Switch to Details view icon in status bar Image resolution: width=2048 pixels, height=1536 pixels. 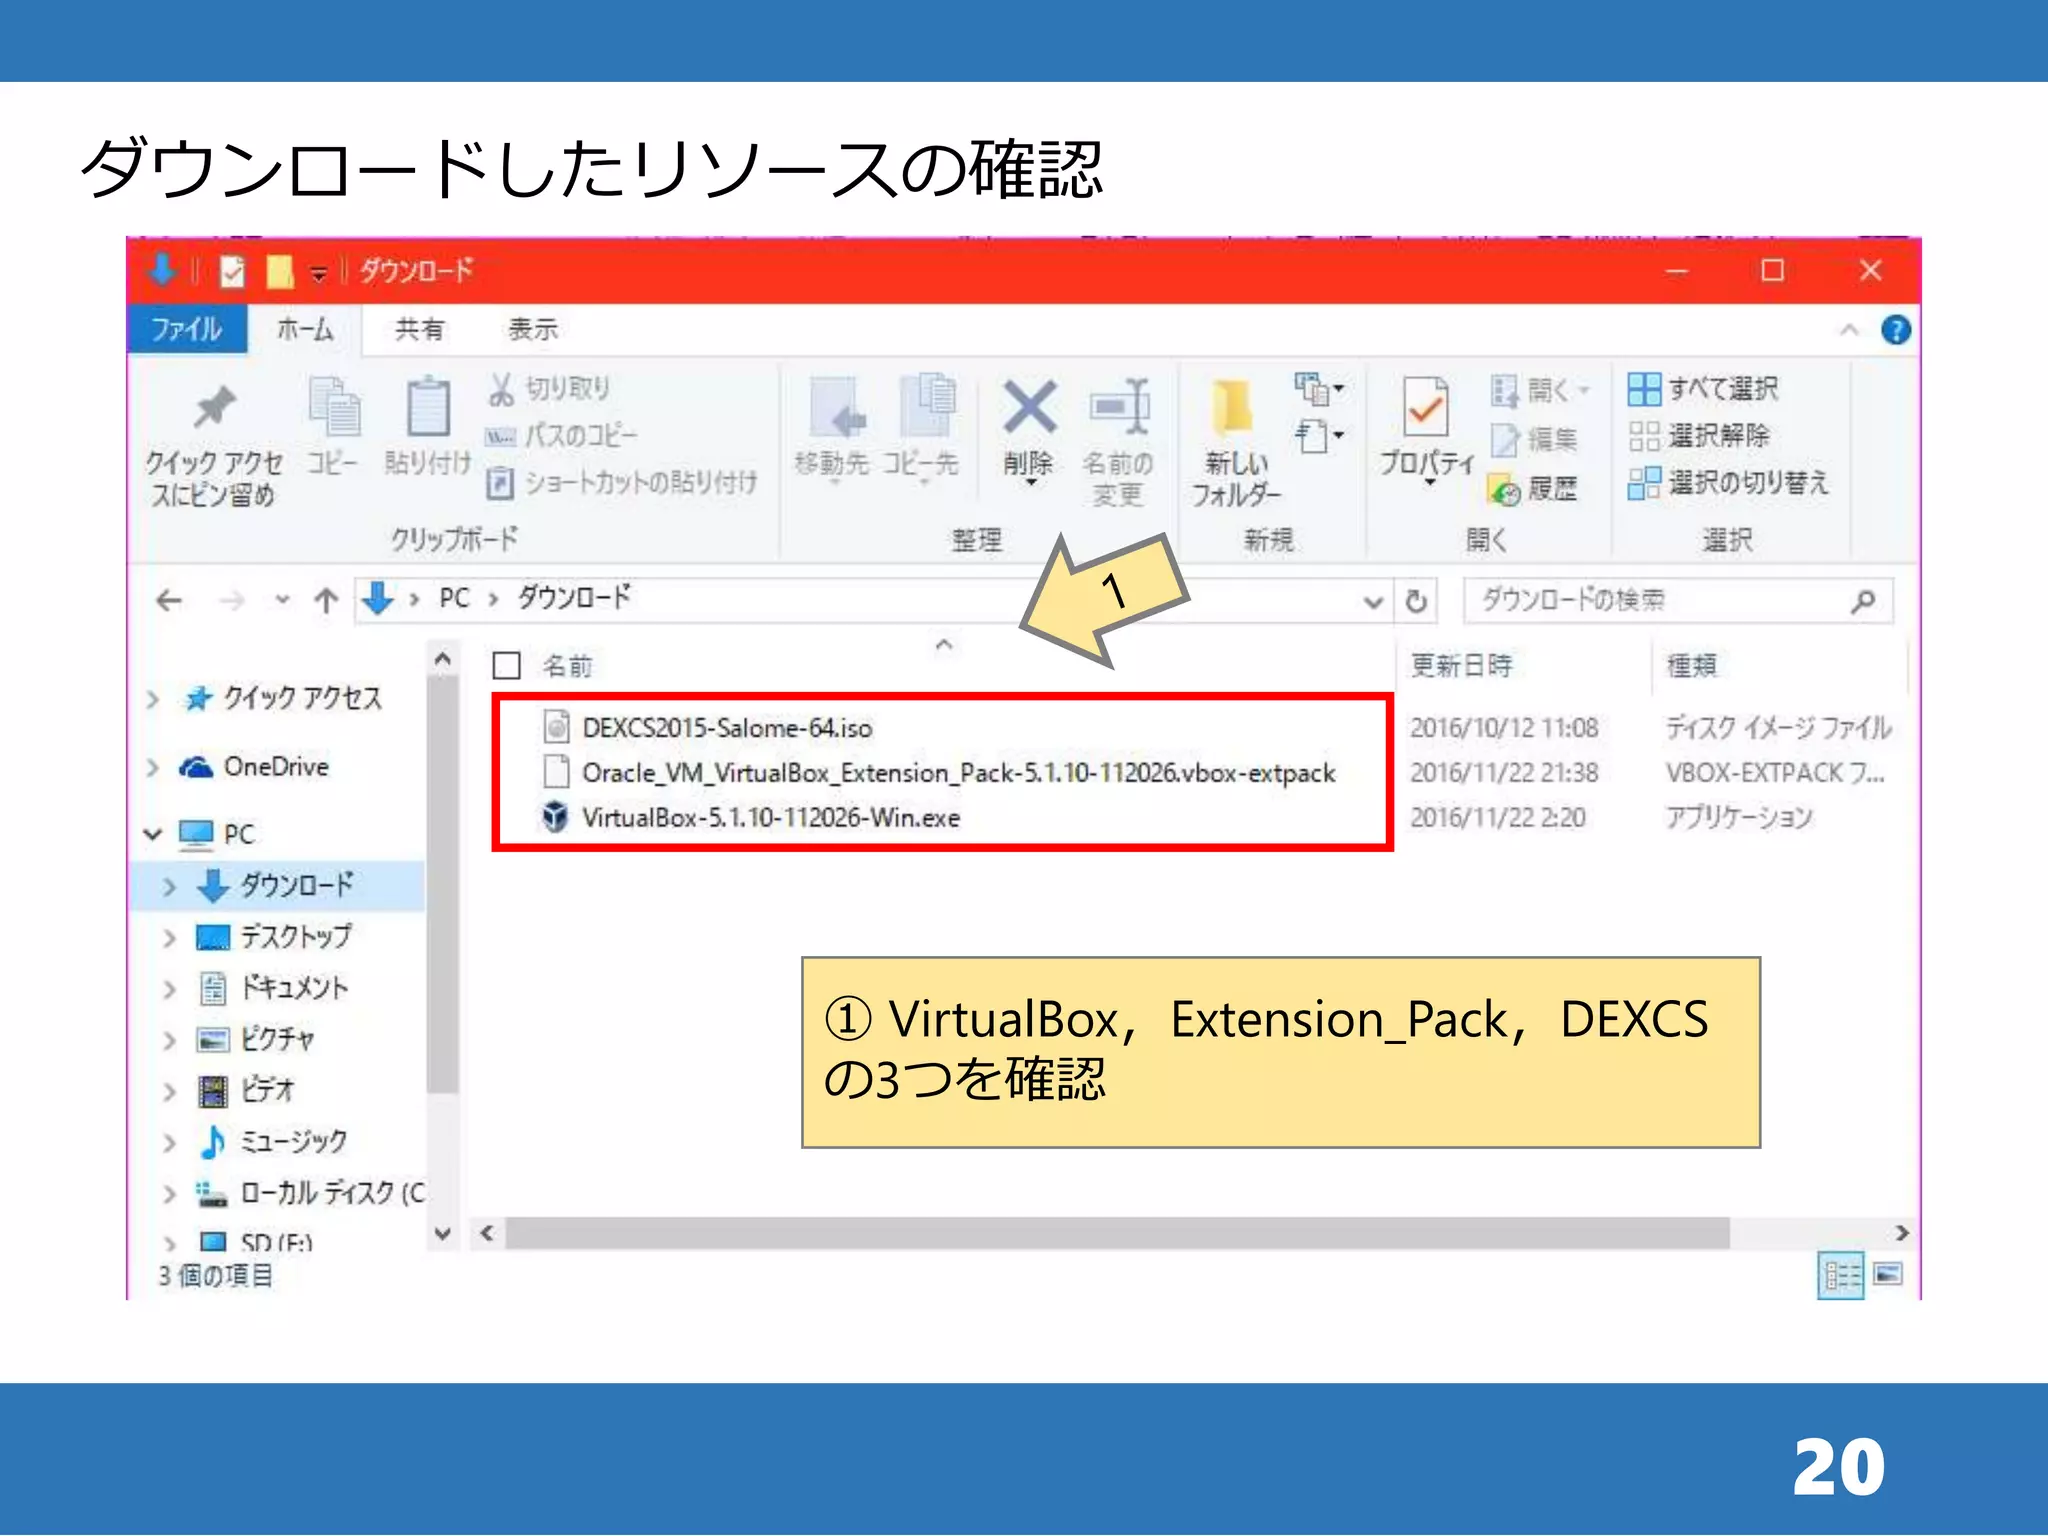[x=1841, y=1275]
